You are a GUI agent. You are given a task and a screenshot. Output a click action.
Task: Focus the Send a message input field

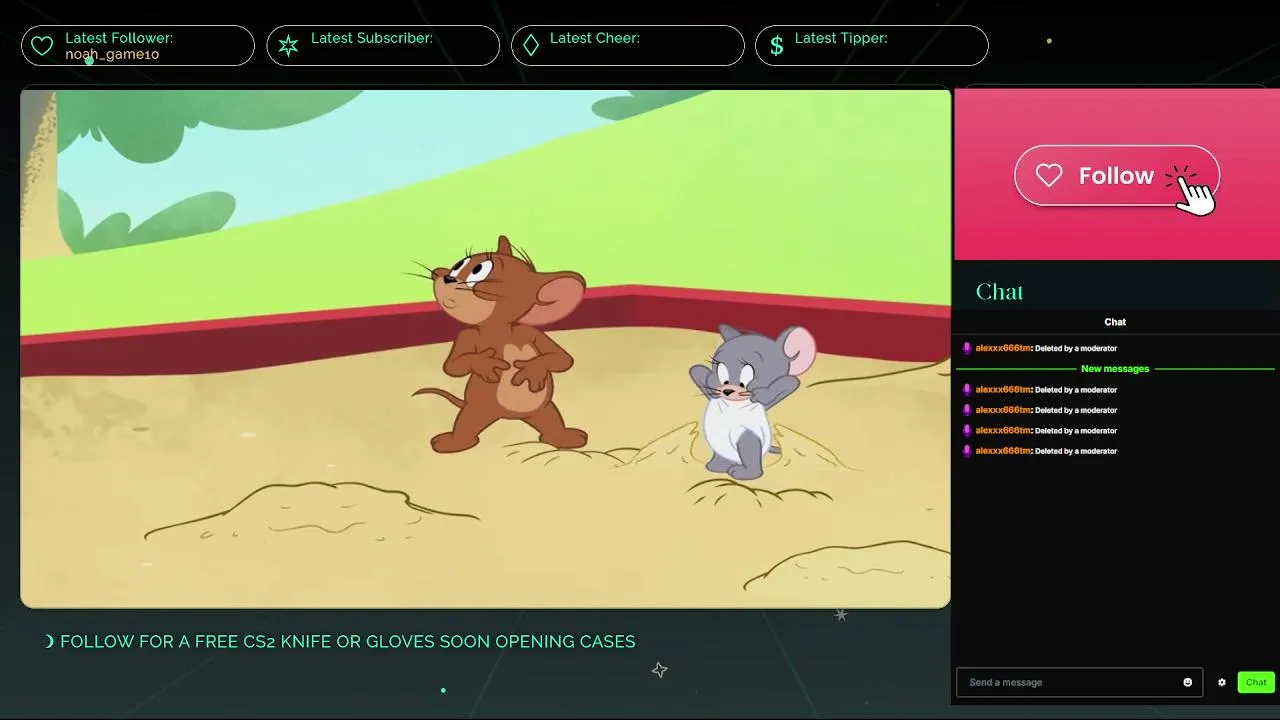click(x=1079, y=682)
